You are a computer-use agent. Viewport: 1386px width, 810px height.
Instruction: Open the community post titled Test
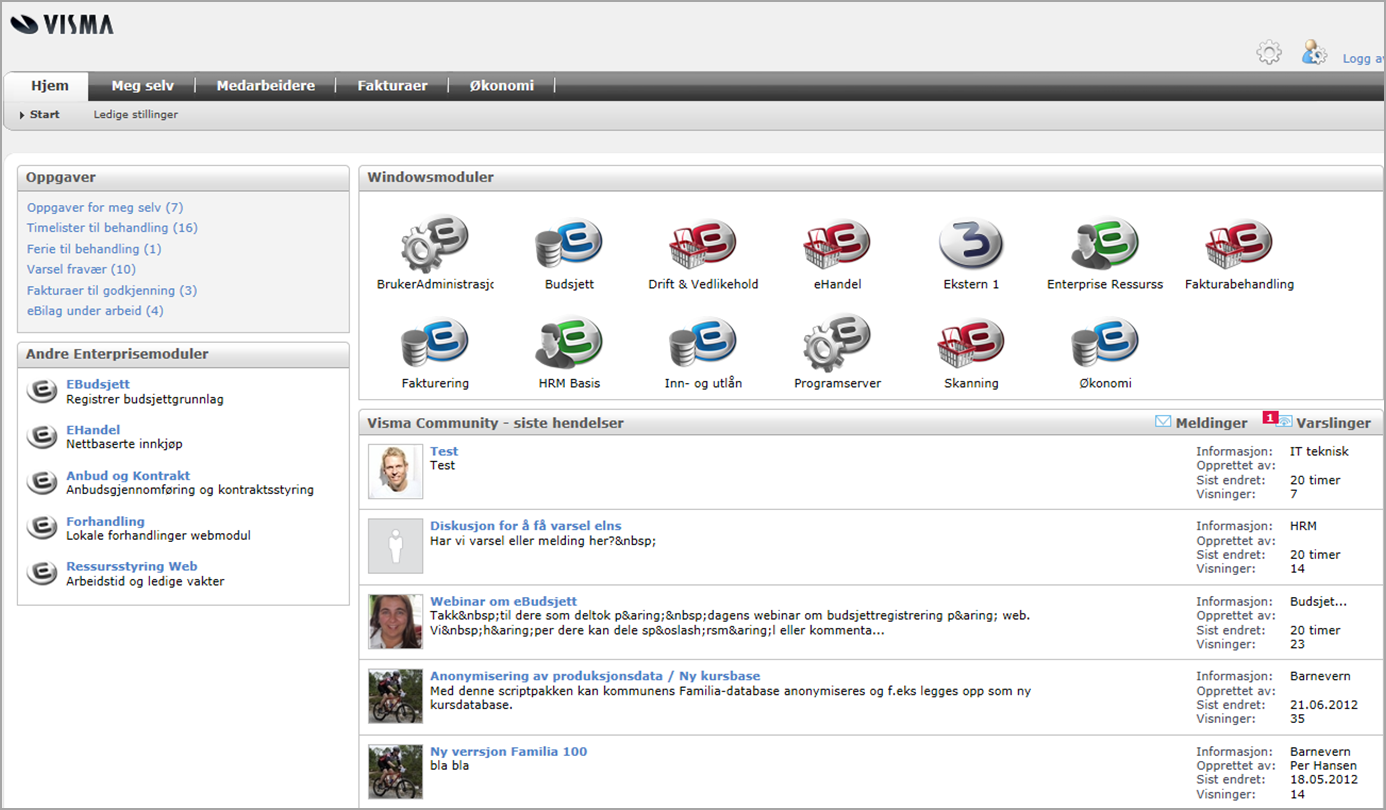coord(444,452)
